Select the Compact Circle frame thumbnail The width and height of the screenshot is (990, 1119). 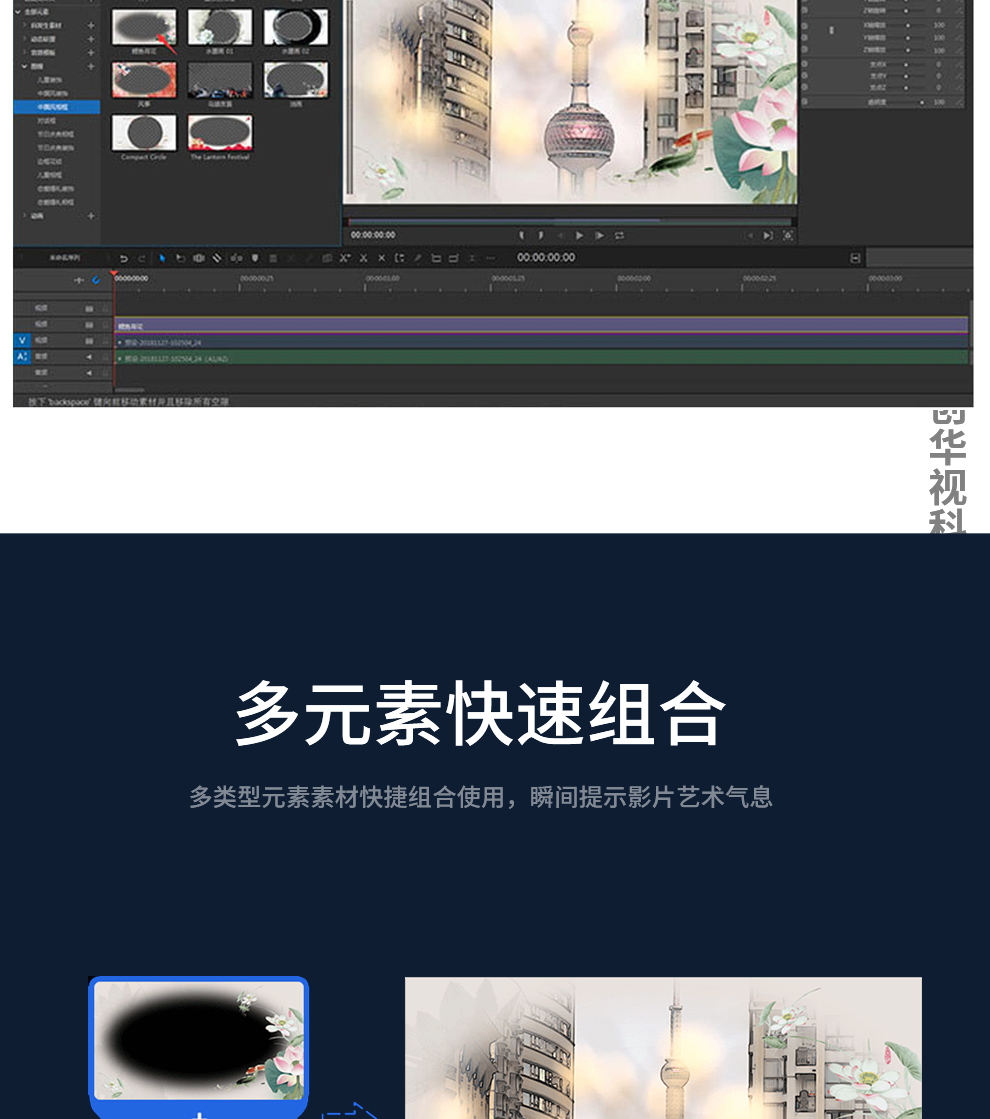coord(144,132)
